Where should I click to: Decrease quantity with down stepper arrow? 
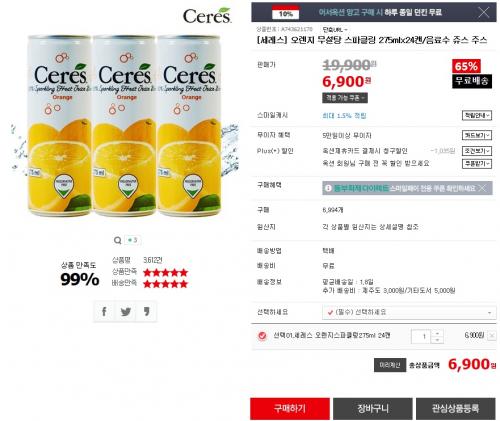pos(437,340)
